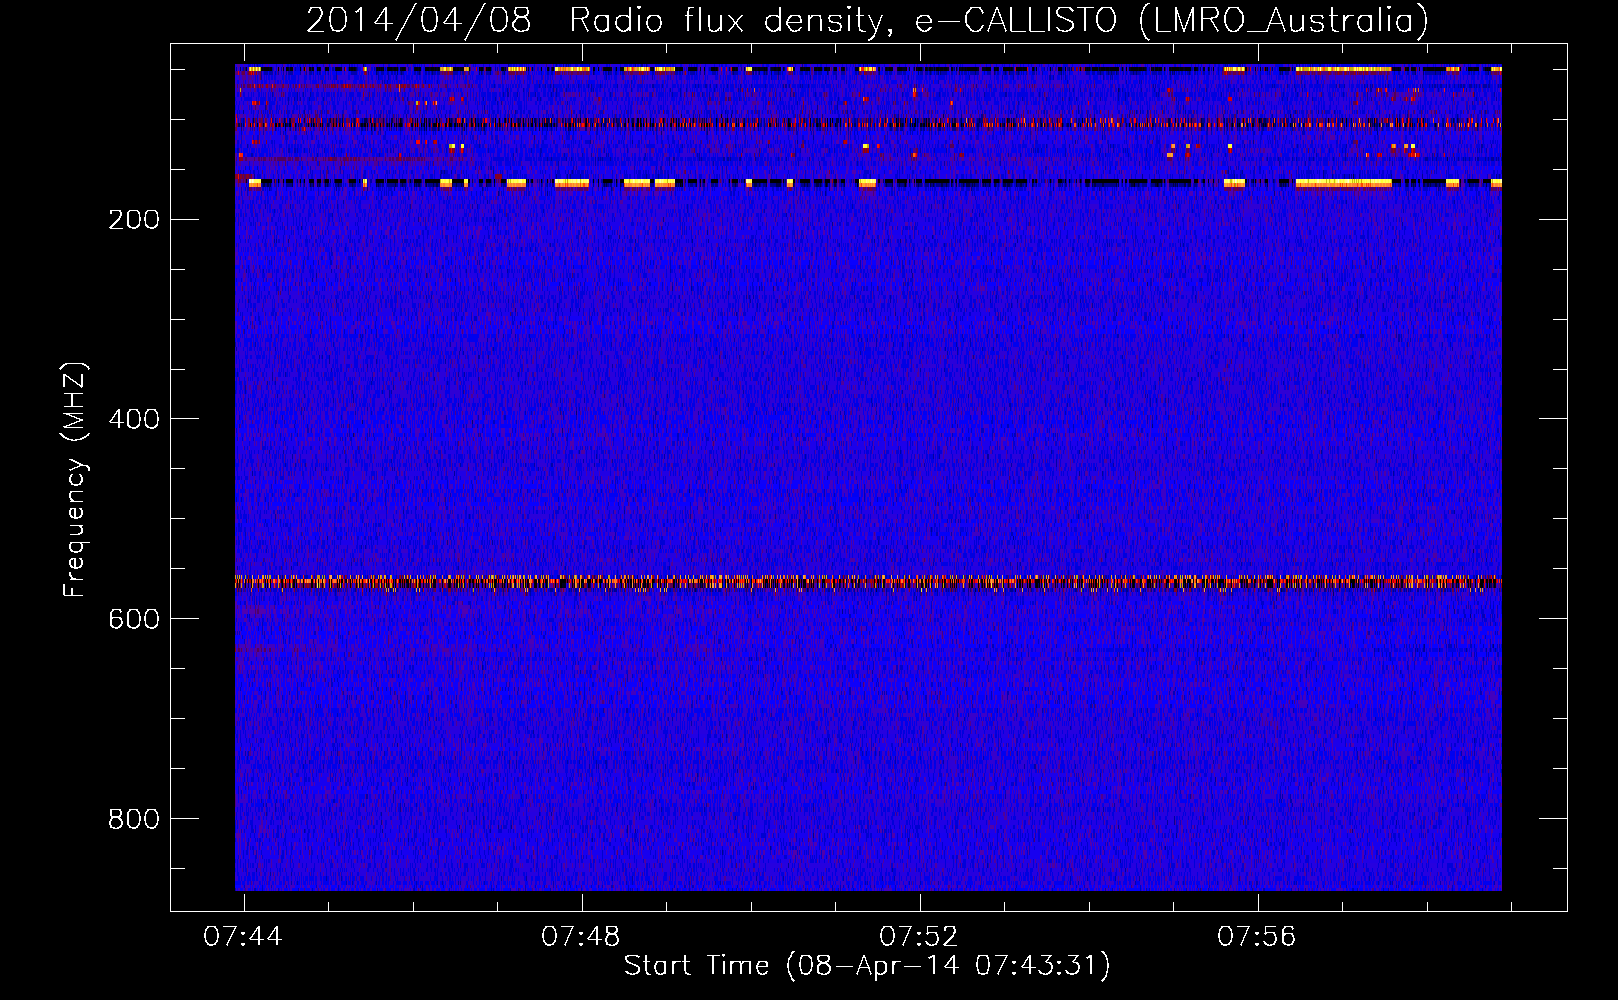Click the 800 frequency tick label

(134, 819)
